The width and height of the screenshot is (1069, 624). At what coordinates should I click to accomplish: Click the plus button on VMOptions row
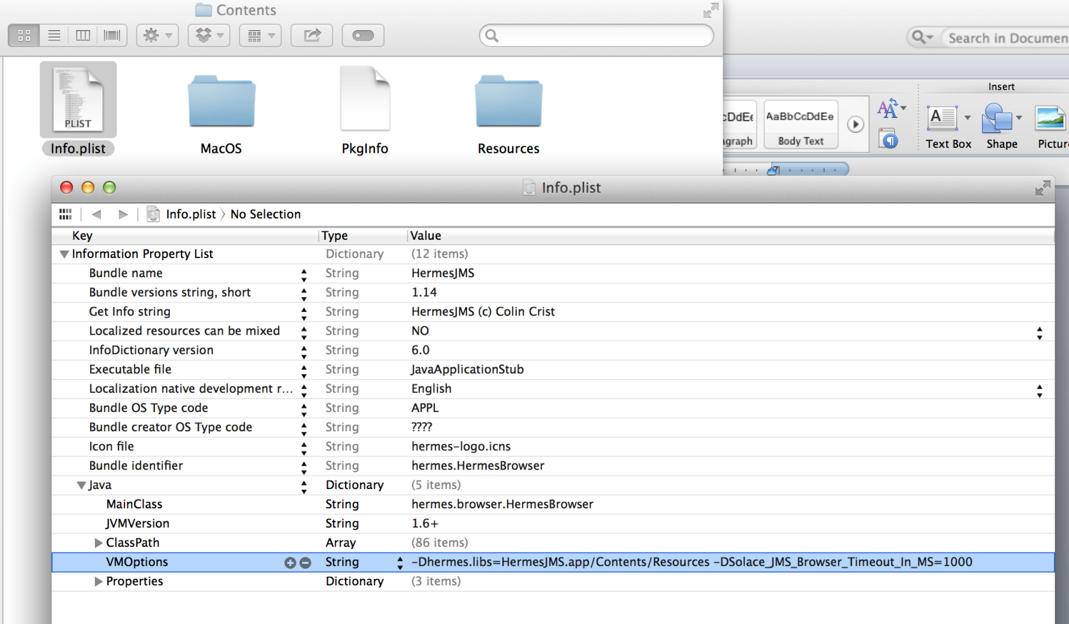pyautogui.click(x=290, y=563)
